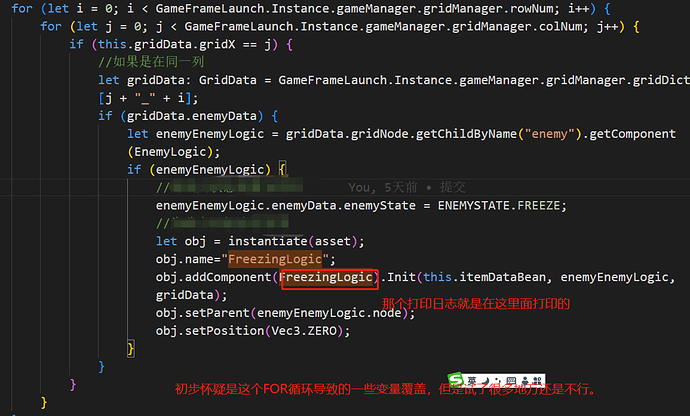
Task: Click the GridData type annotation
Action: pyautogui.click(x=228, y=80)
